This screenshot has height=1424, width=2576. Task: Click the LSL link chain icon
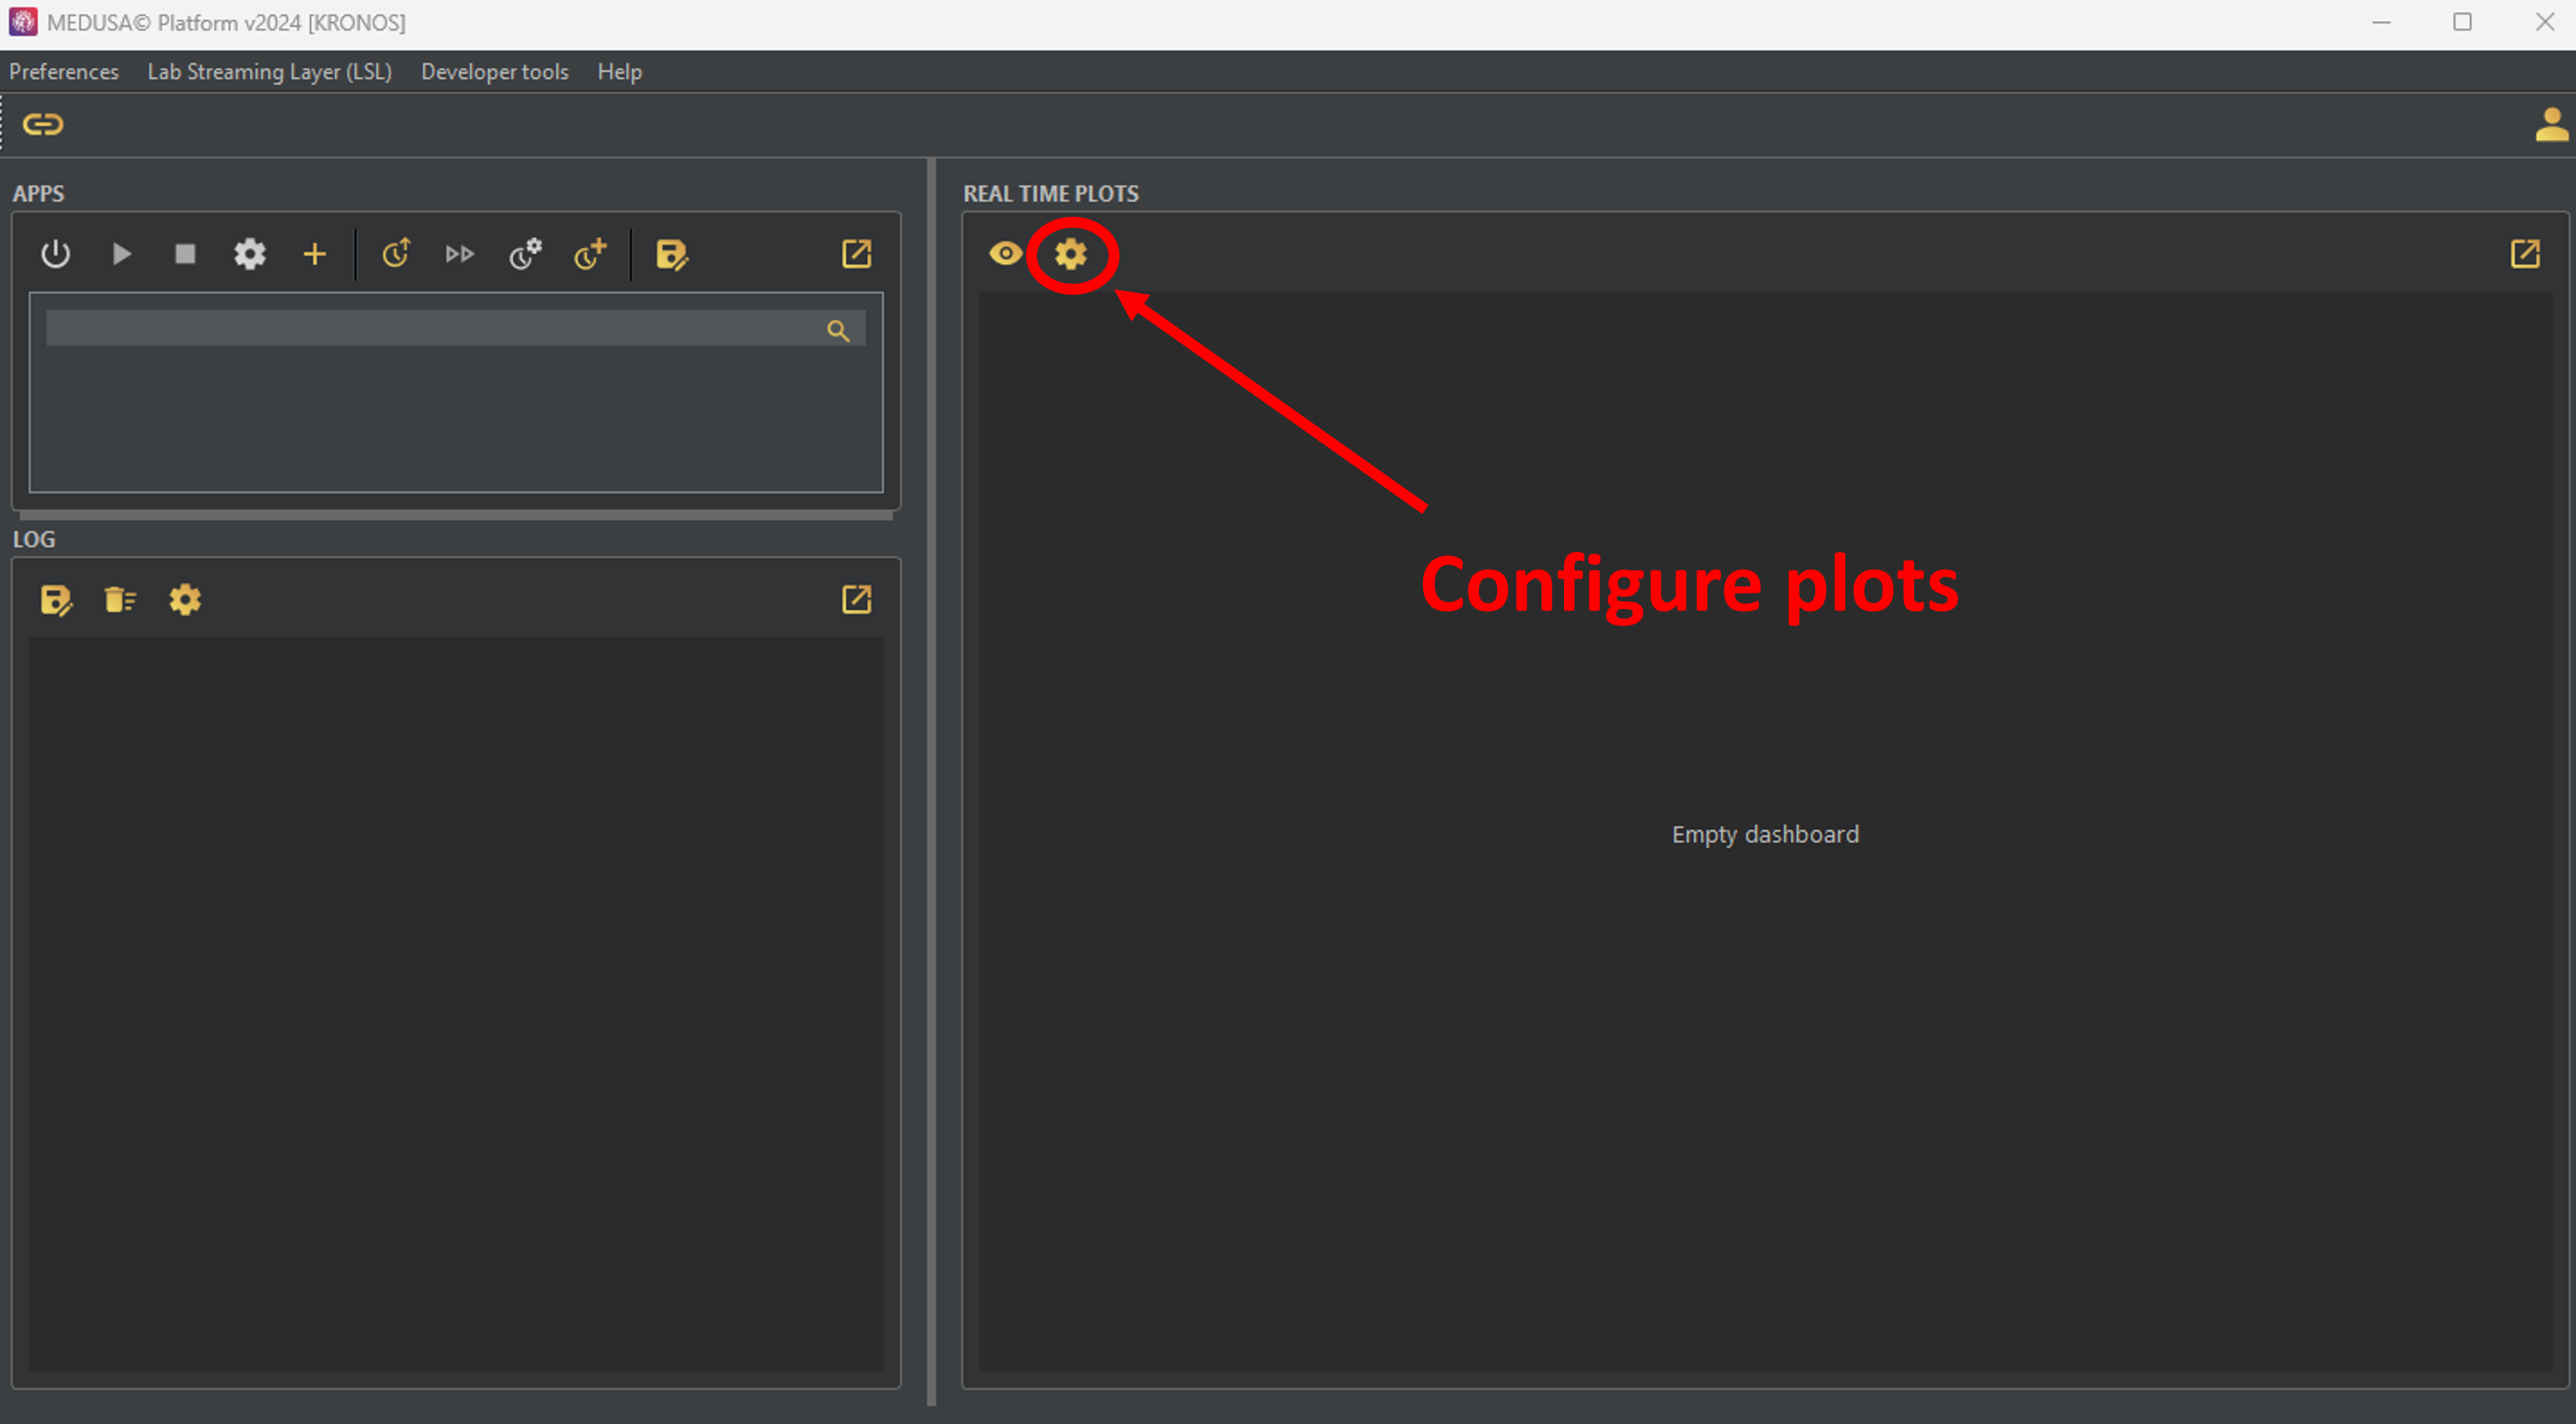click(x=43, y=124)
